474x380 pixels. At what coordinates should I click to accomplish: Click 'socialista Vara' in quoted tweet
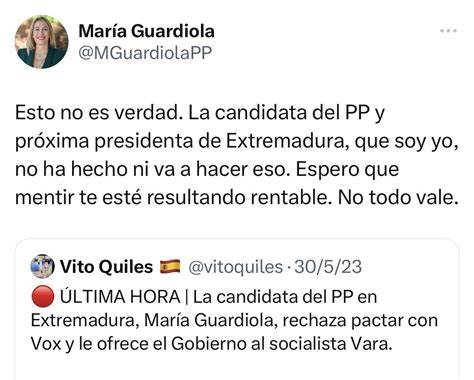pyautogui.click(x=329, y=344)
